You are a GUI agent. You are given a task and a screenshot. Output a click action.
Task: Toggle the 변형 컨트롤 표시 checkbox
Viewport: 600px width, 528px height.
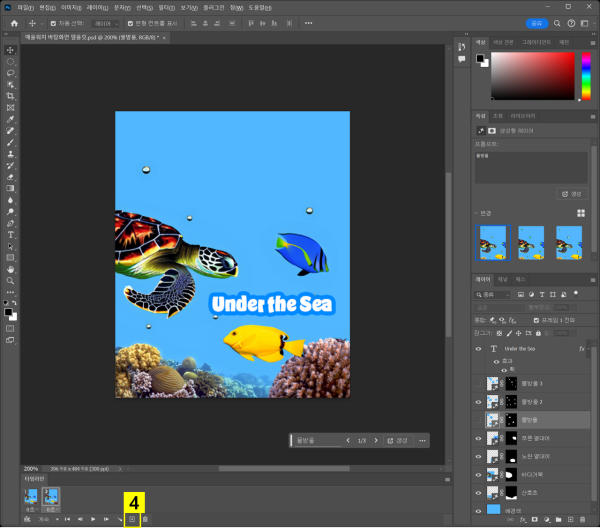click(129, 22)
